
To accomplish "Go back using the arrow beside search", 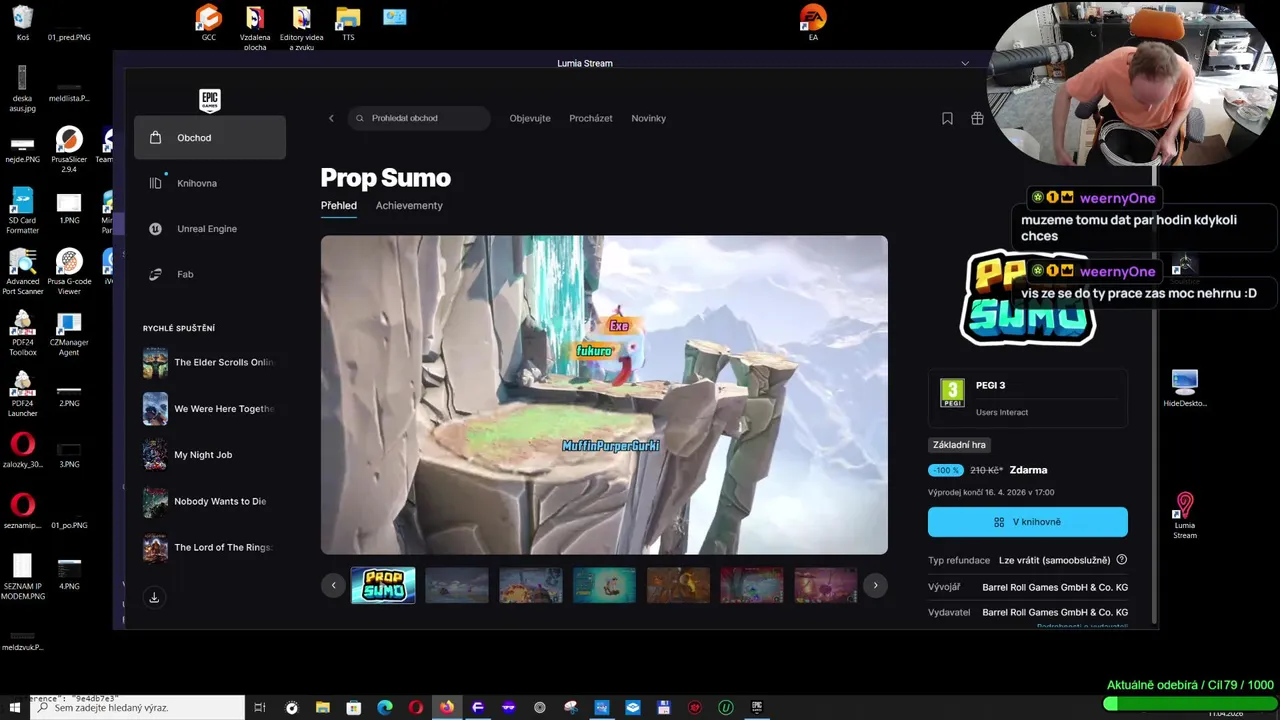I will (331, 118).
